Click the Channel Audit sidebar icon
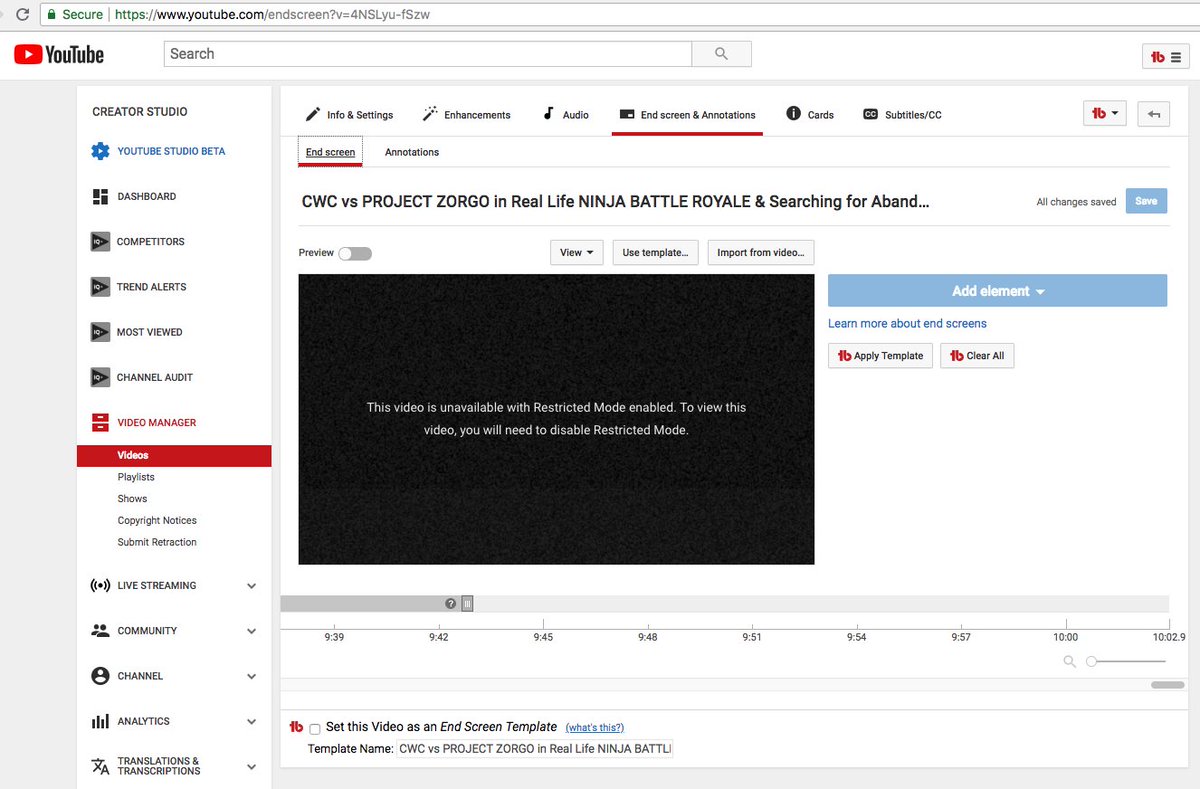This screenshot has height=789, width=1200. [x=100, y=377]
